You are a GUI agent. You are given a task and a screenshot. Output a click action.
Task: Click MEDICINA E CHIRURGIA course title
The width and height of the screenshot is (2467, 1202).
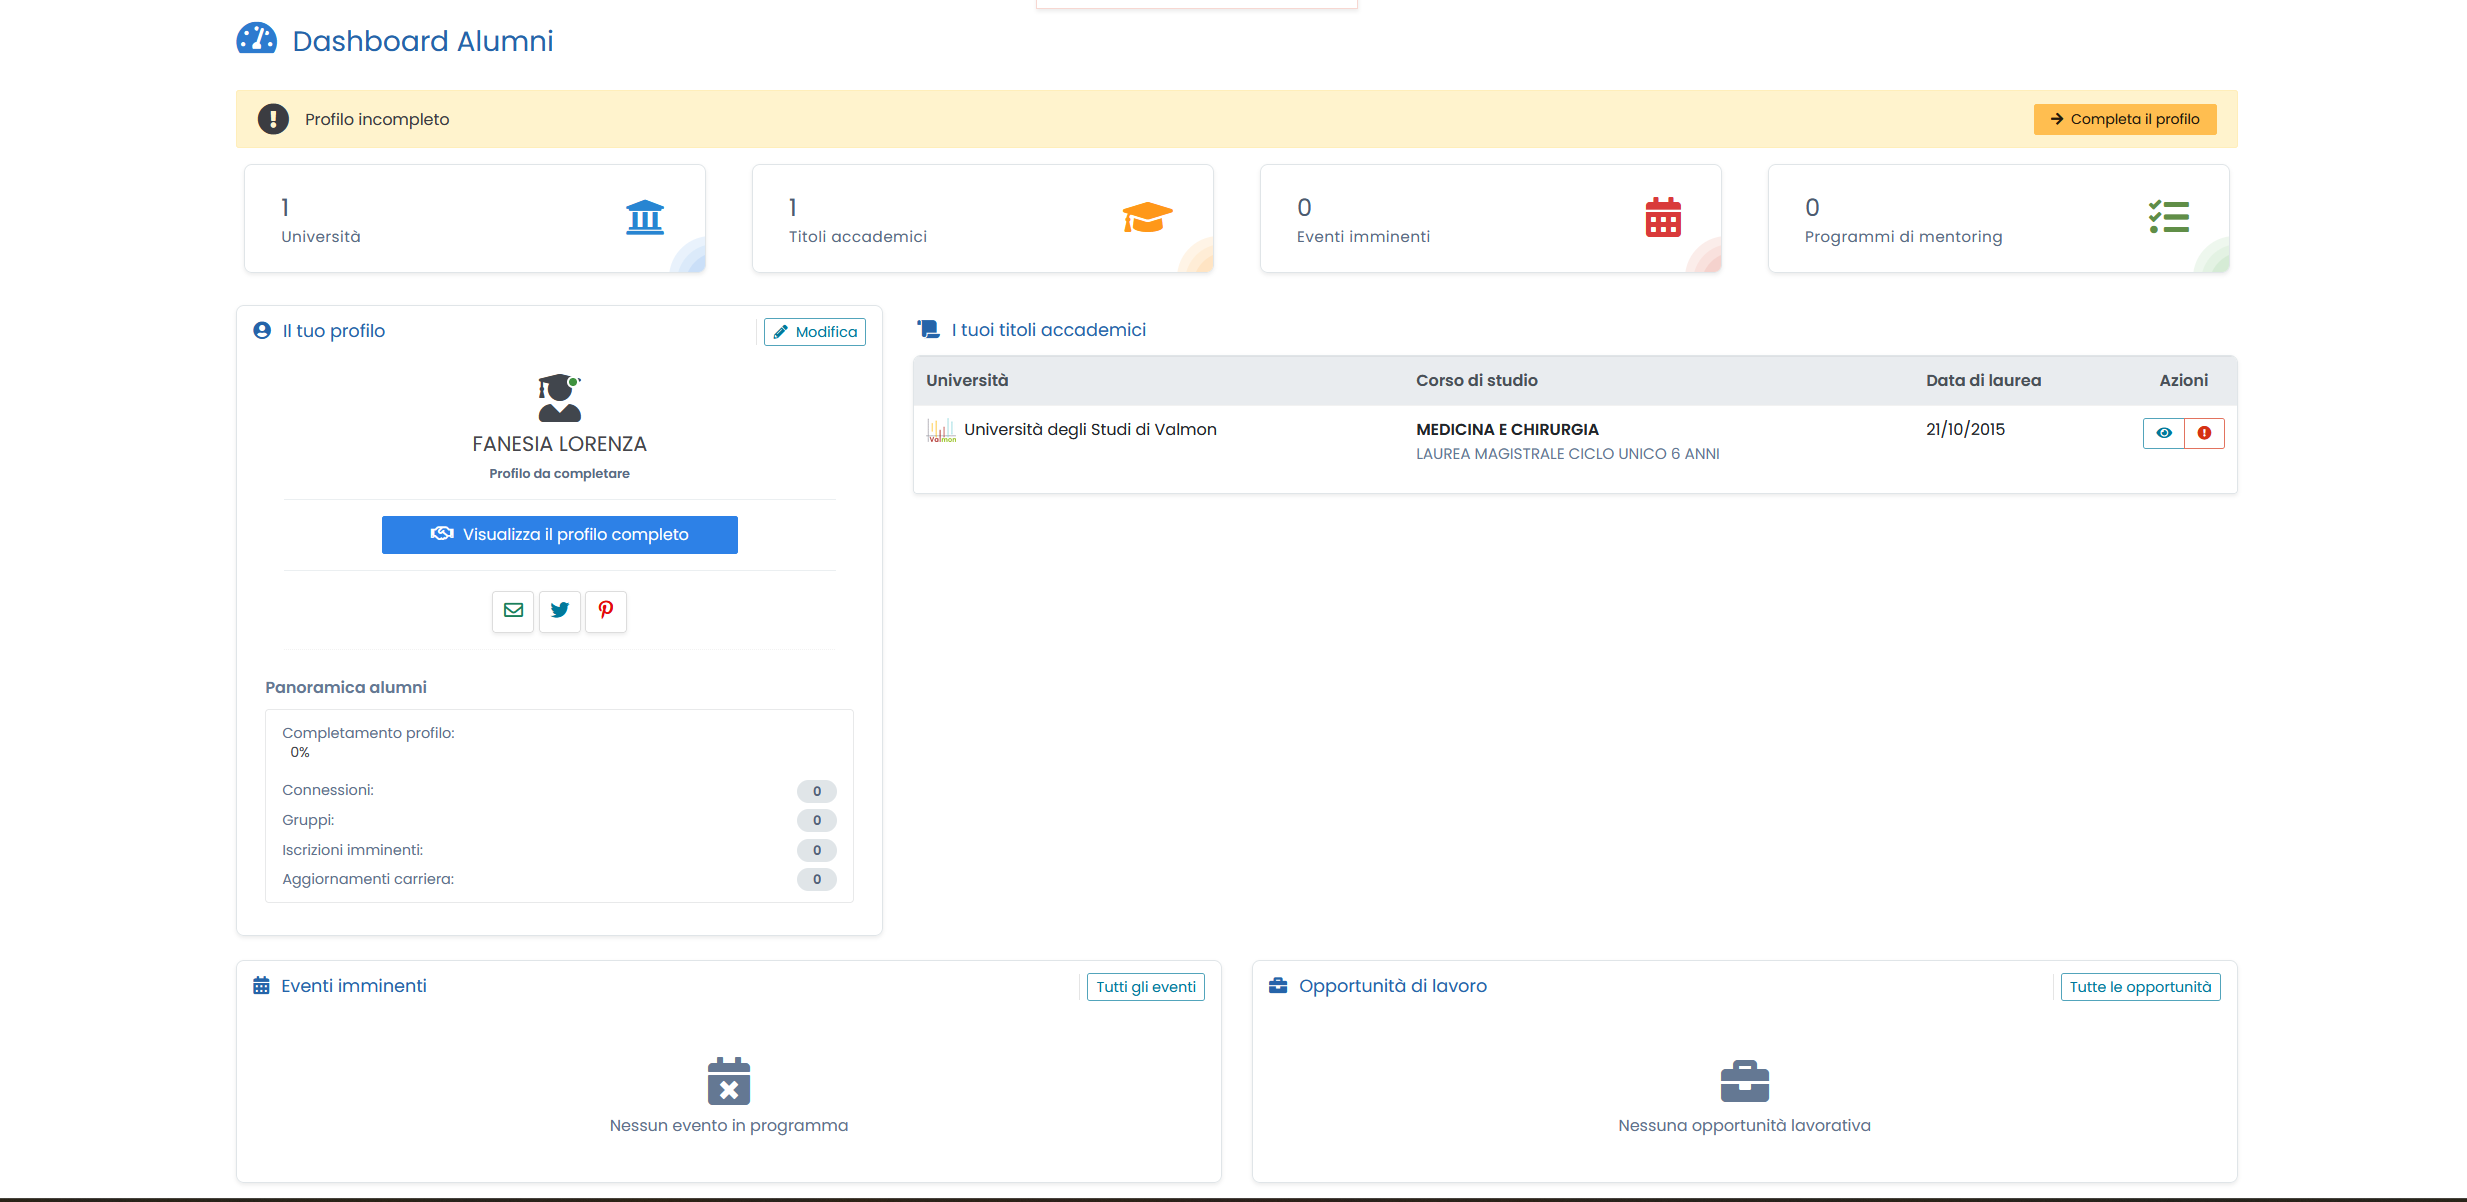tap(1507, 430)
